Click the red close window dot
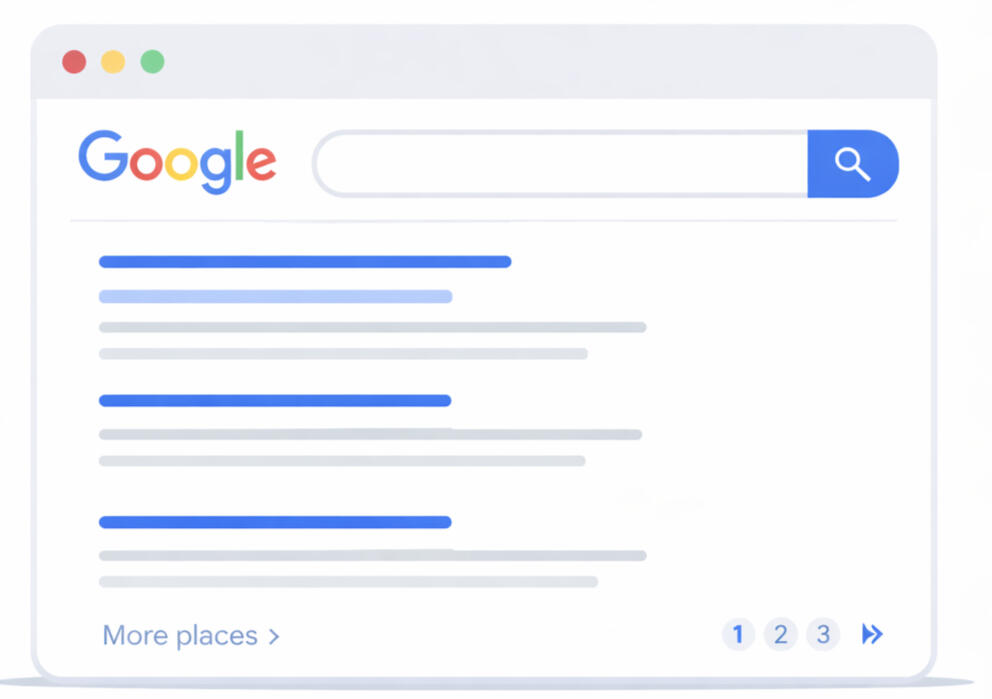 (74, 62)
